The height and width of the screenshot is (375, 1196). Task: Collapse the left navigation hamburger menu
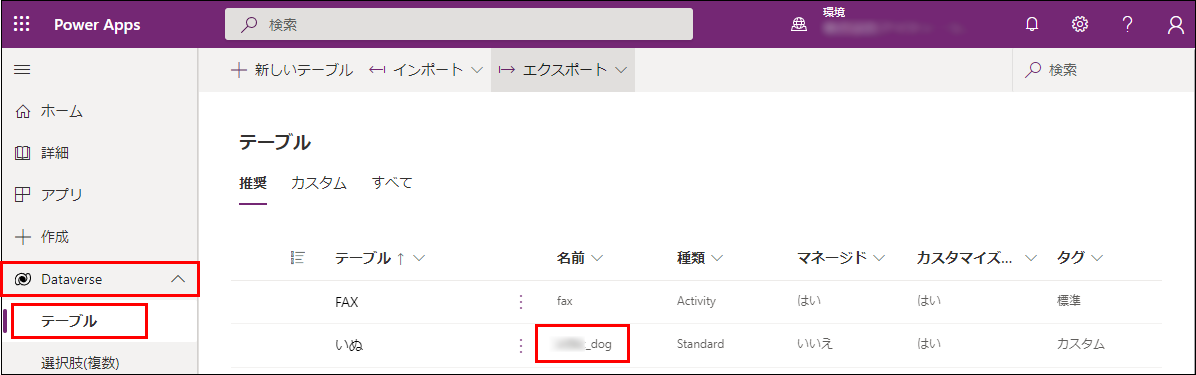[23, 69]
